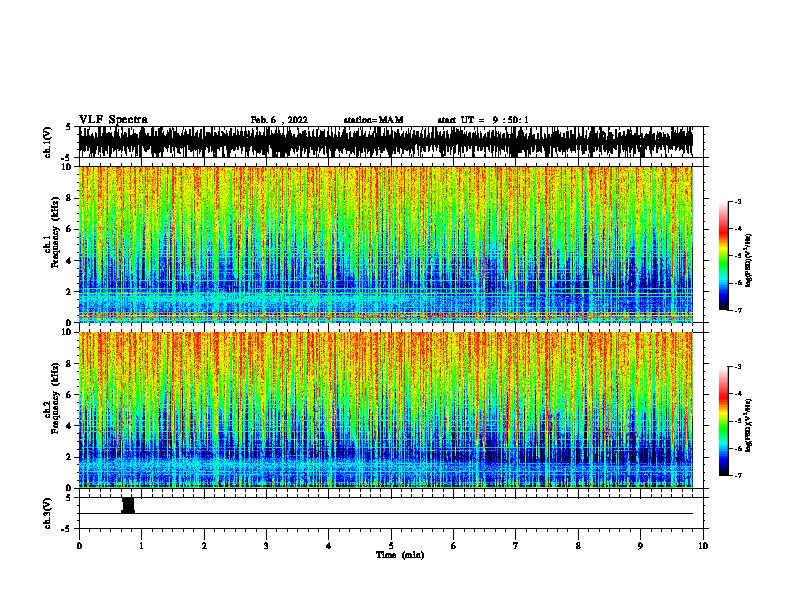Click the 'Feb. 6 , 2022' date text
The width and height of the screenshot is (792, 612).
click(279, 120)
